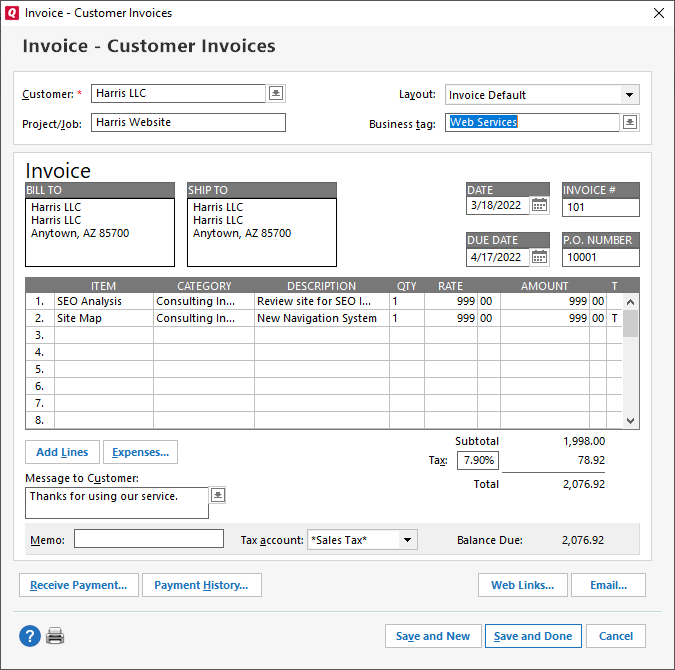Click the ITEM column header
Image resolution: width=675 pixels, height=670 pixels.
(x=103, y=286)
